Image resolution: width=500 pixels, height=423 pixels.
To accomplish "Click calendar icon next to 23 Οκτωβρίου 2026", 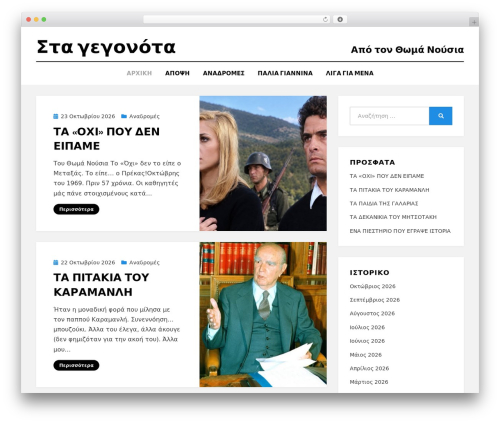I will click(x=56, y=116).
